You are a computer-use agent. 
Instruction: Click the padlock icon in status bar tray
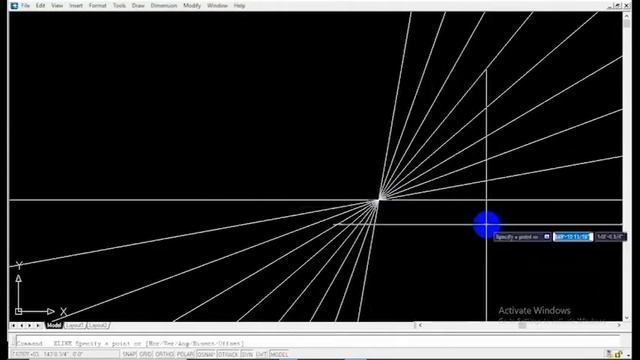pyautogui.click(x=619, y=354)
